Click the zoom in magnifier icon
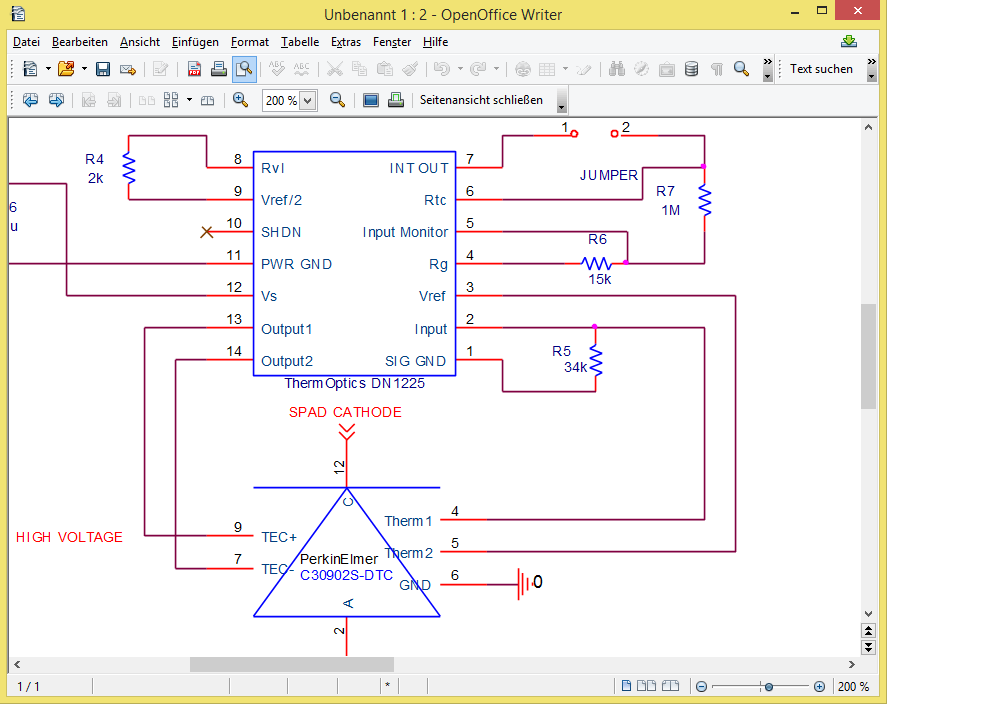 240,100
